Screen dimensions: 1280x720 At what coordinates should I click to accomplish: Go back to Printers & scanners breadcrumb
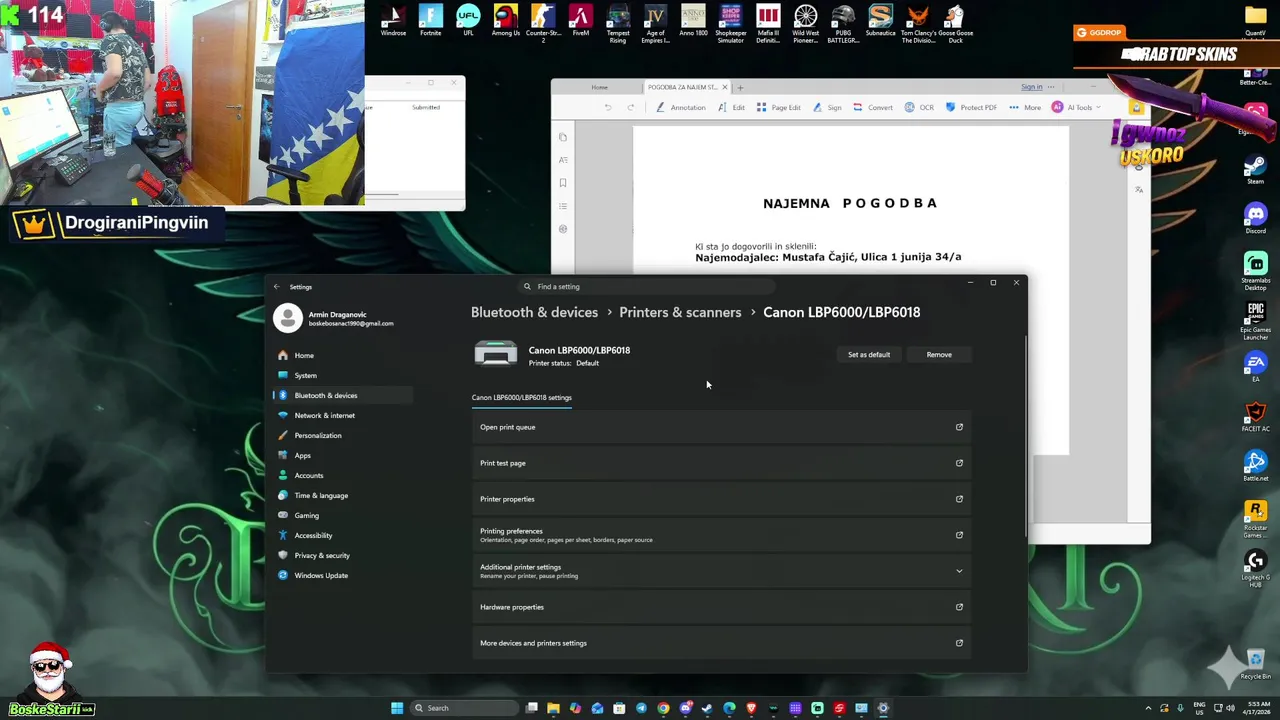tap(680, 312)
